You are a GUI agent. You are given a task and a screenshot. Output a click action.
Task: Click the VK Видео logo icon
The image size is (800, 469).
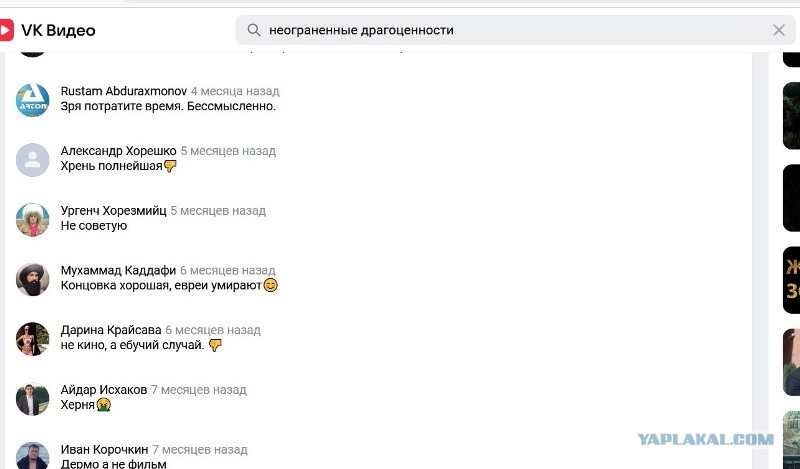6,31
